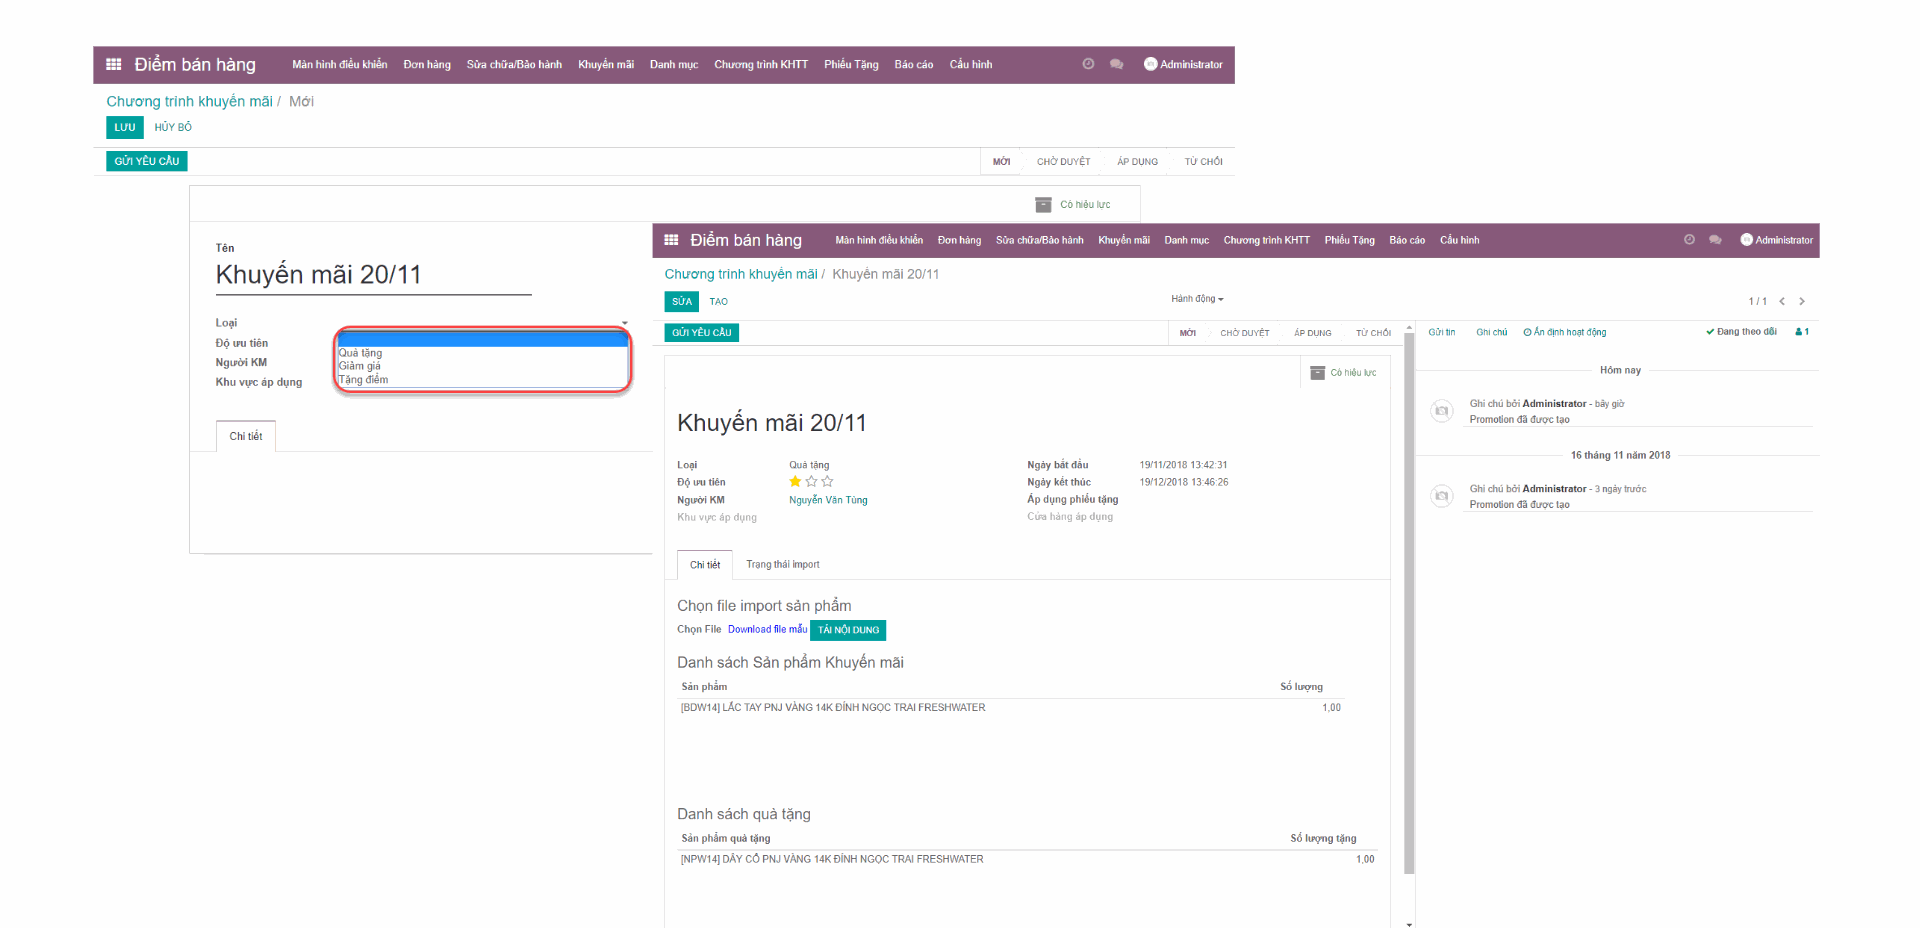Image resolution: width=1920 pixels, height=928 pixels.
Task: Select 'Quà tặng' from the Loại dropdown
Action: [361, 352]
